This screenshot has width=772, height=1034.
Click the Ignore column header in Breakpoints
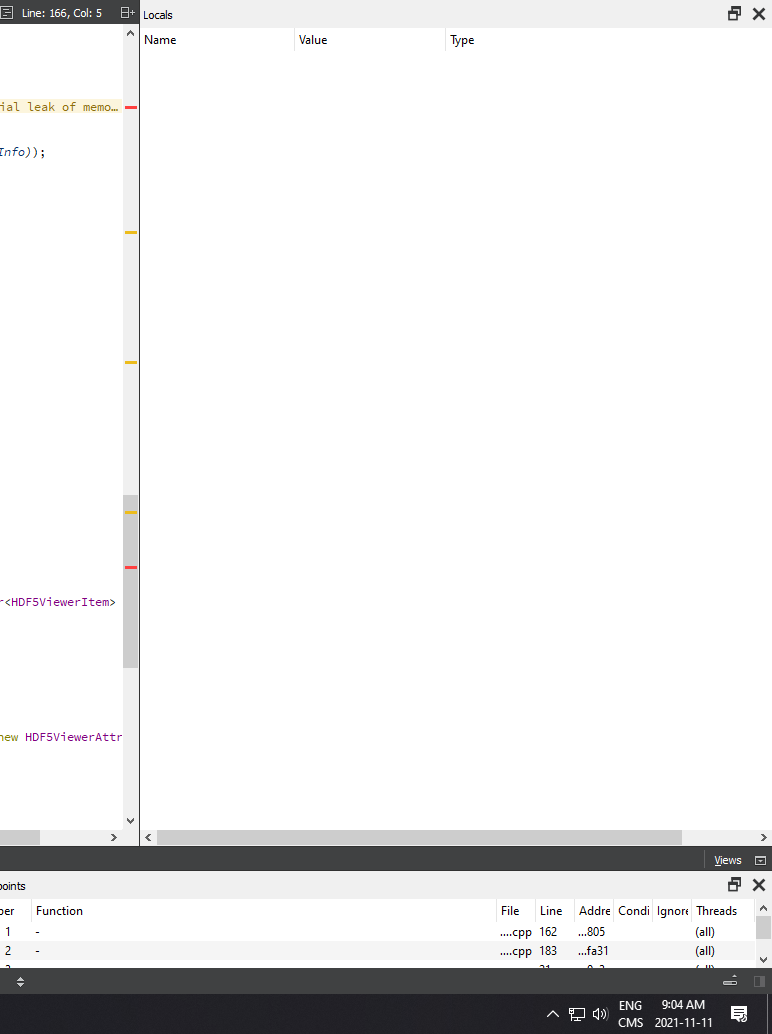click(x=672, y=911)
